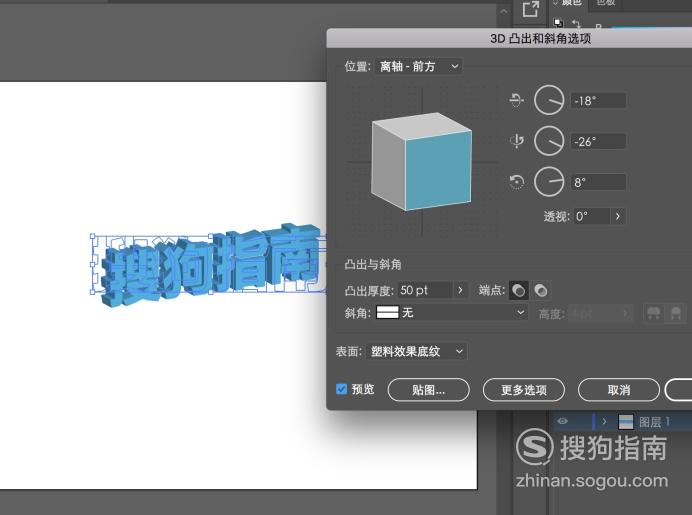Image resolution: width=692 pixels, height=515 pixels.
Task: Click the Y-axis rotation dial for -26°
Action: pos(549,141)
